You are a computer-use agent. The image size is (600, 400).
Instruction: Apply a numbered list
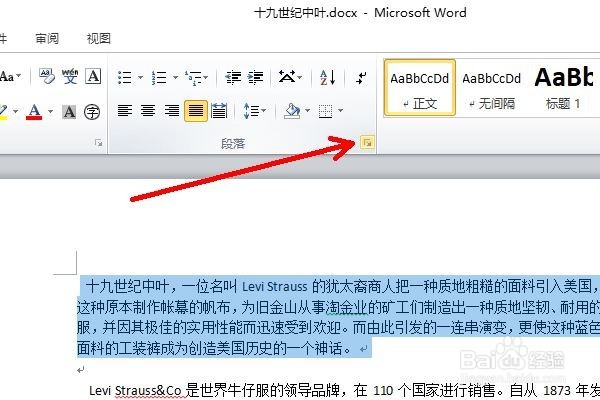point(159,78)
